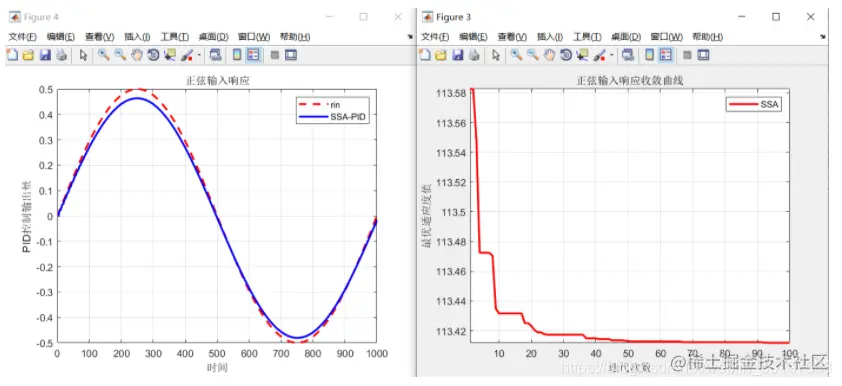Choose the Pan hand tool in Figure 4
The height and width of the screenshot is (386, 842).
(x=136, y=55)
